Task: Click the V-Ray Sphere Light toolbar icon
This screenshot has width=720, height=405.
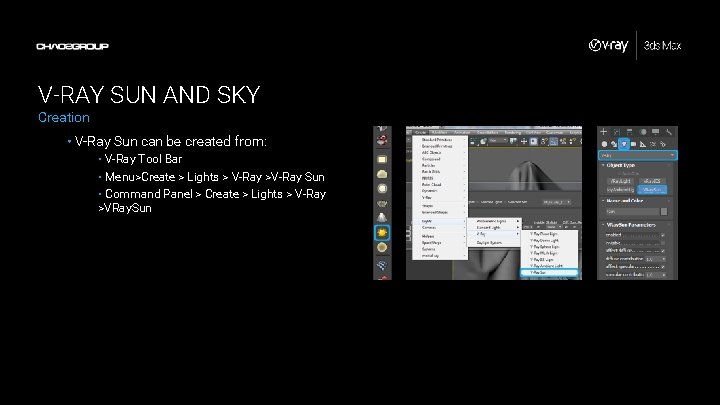Action: point(382,188)
